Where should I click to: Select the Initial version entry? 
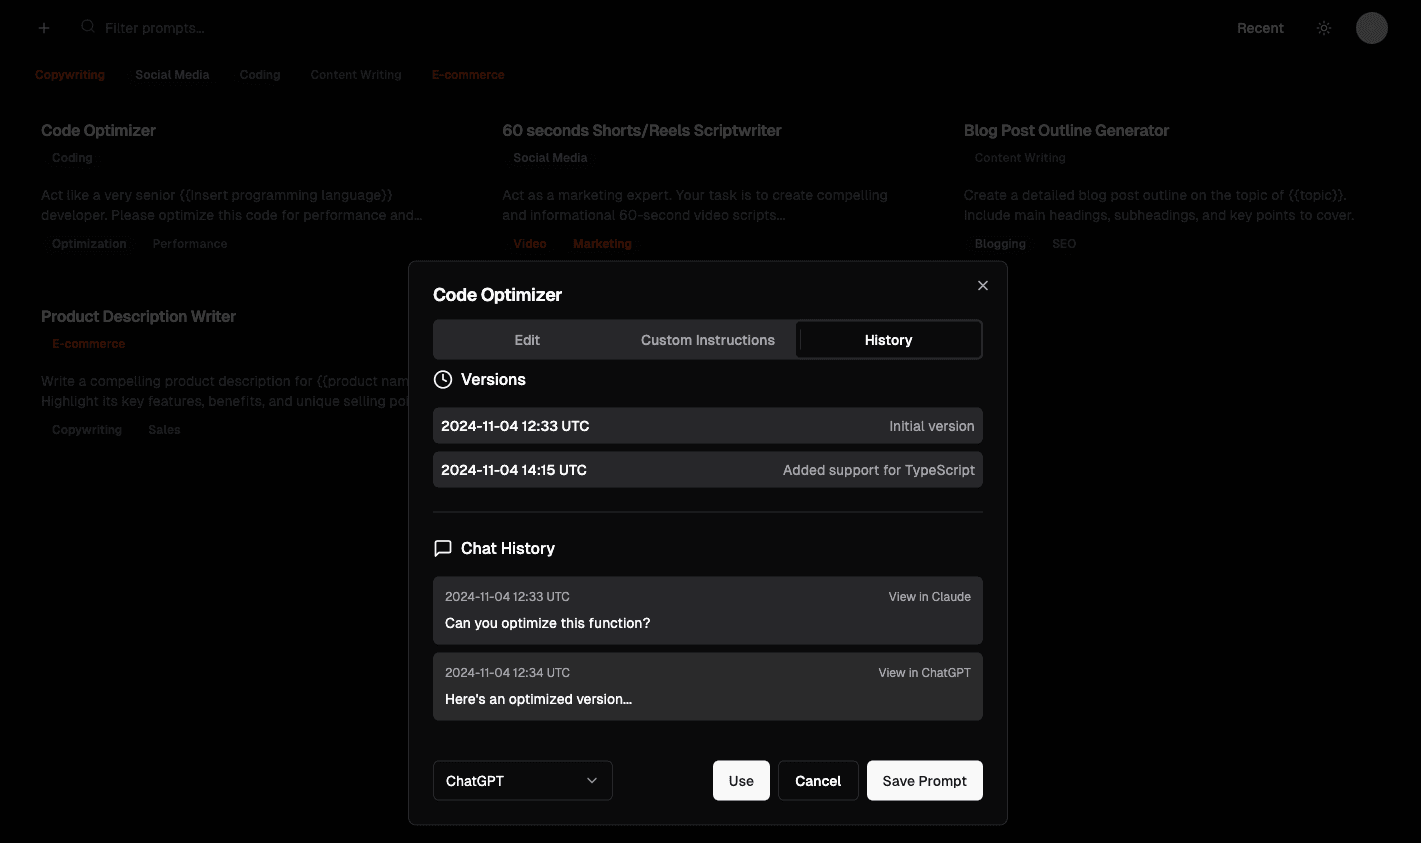pyautogui.click(x=707, y=426)
